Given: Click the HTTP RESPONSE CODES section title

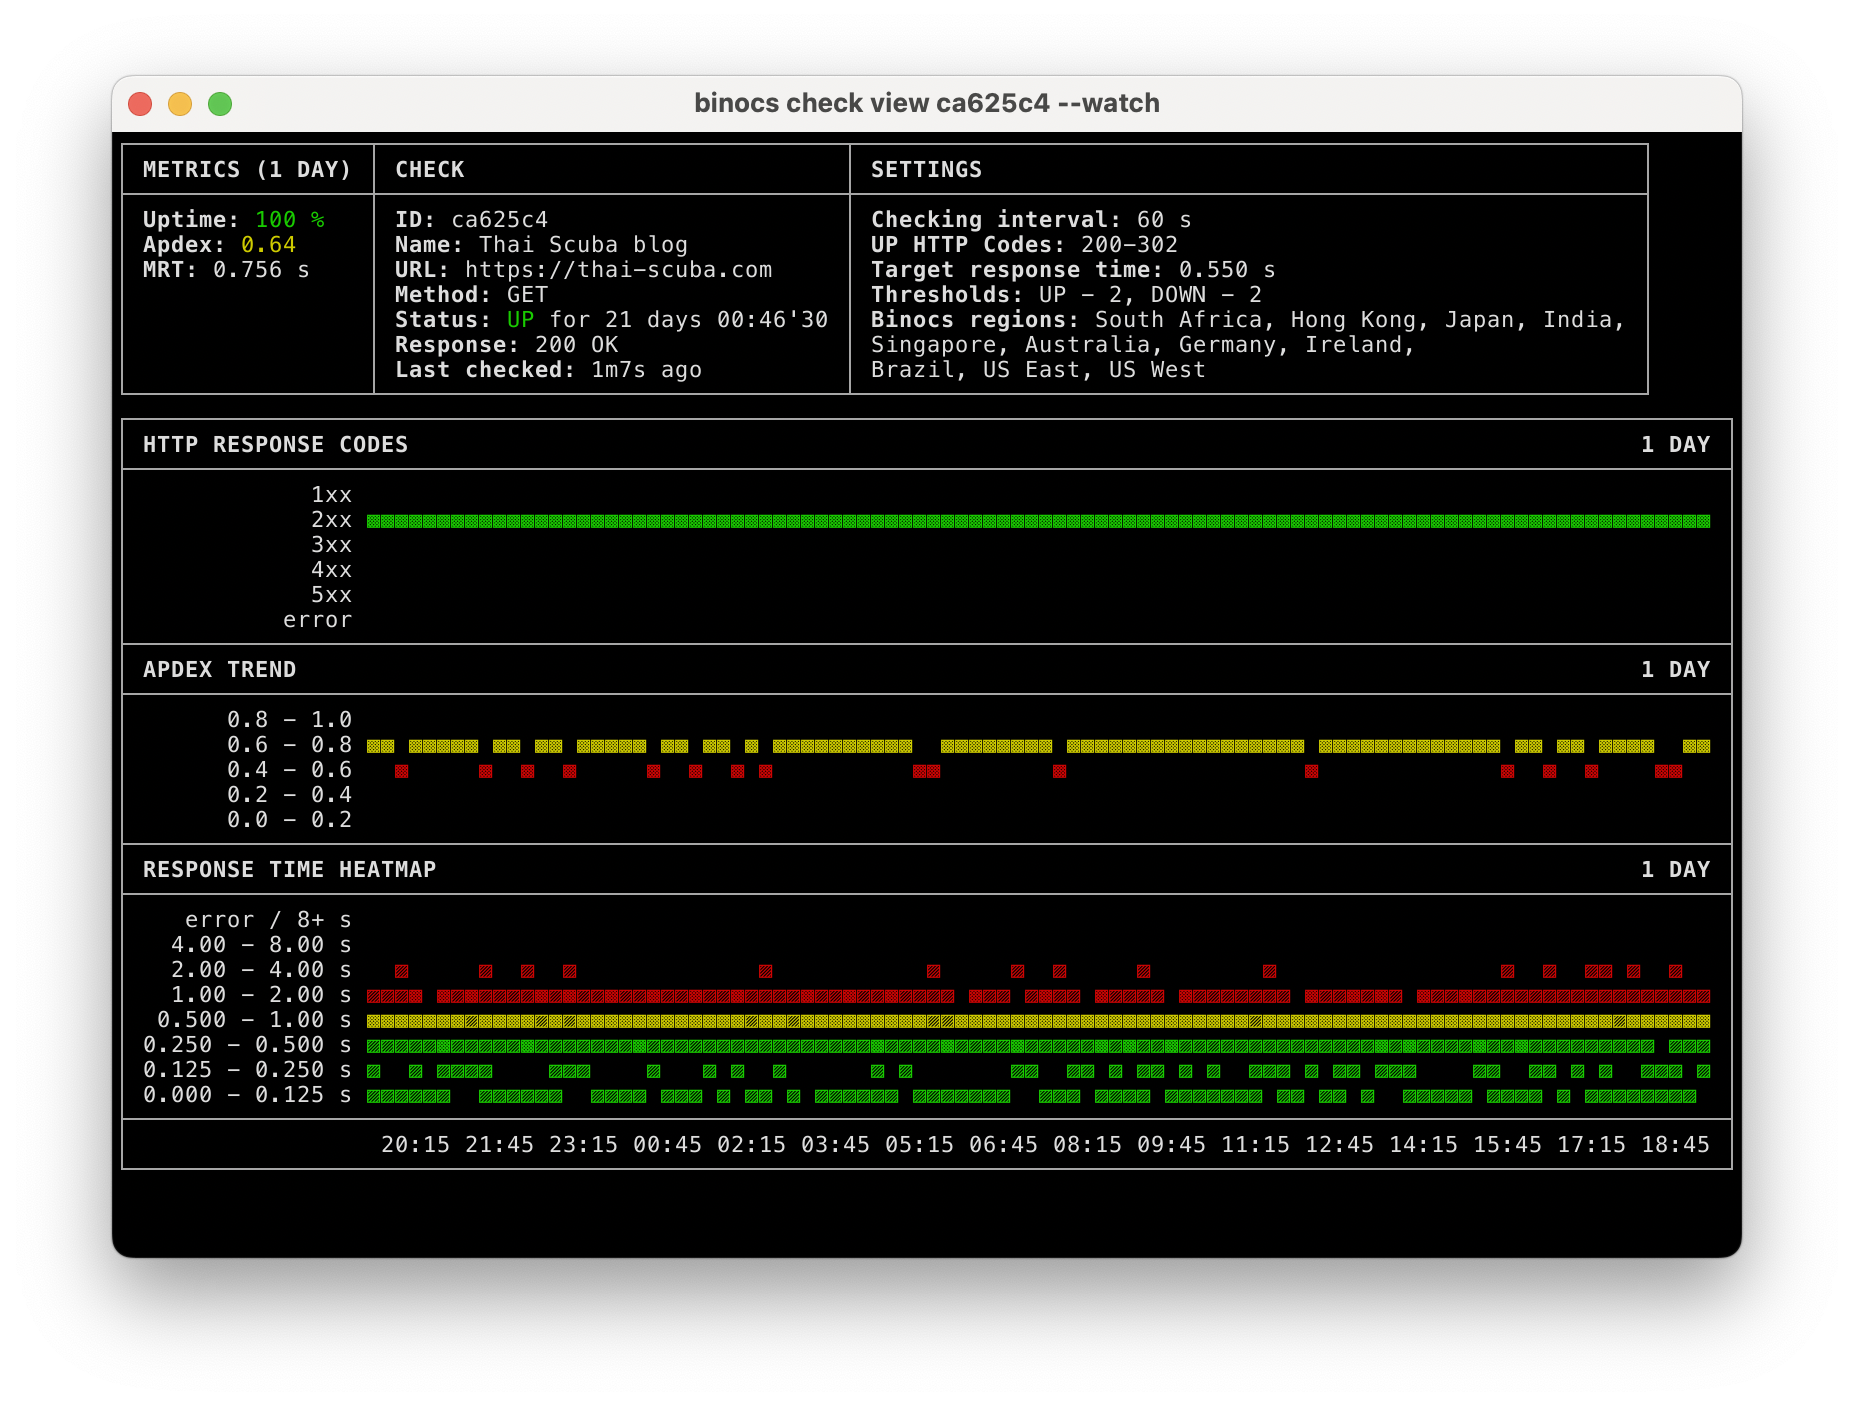Looking at the screenshot, I should tap(275, 445).
